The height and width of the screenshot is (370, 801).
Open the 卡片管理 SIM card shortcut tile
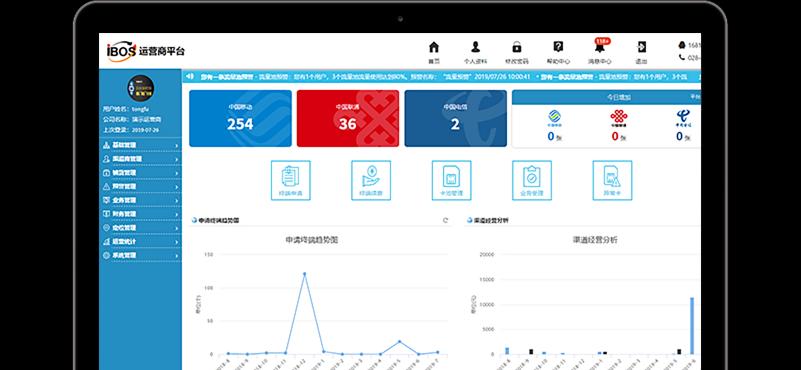(452, 180)
